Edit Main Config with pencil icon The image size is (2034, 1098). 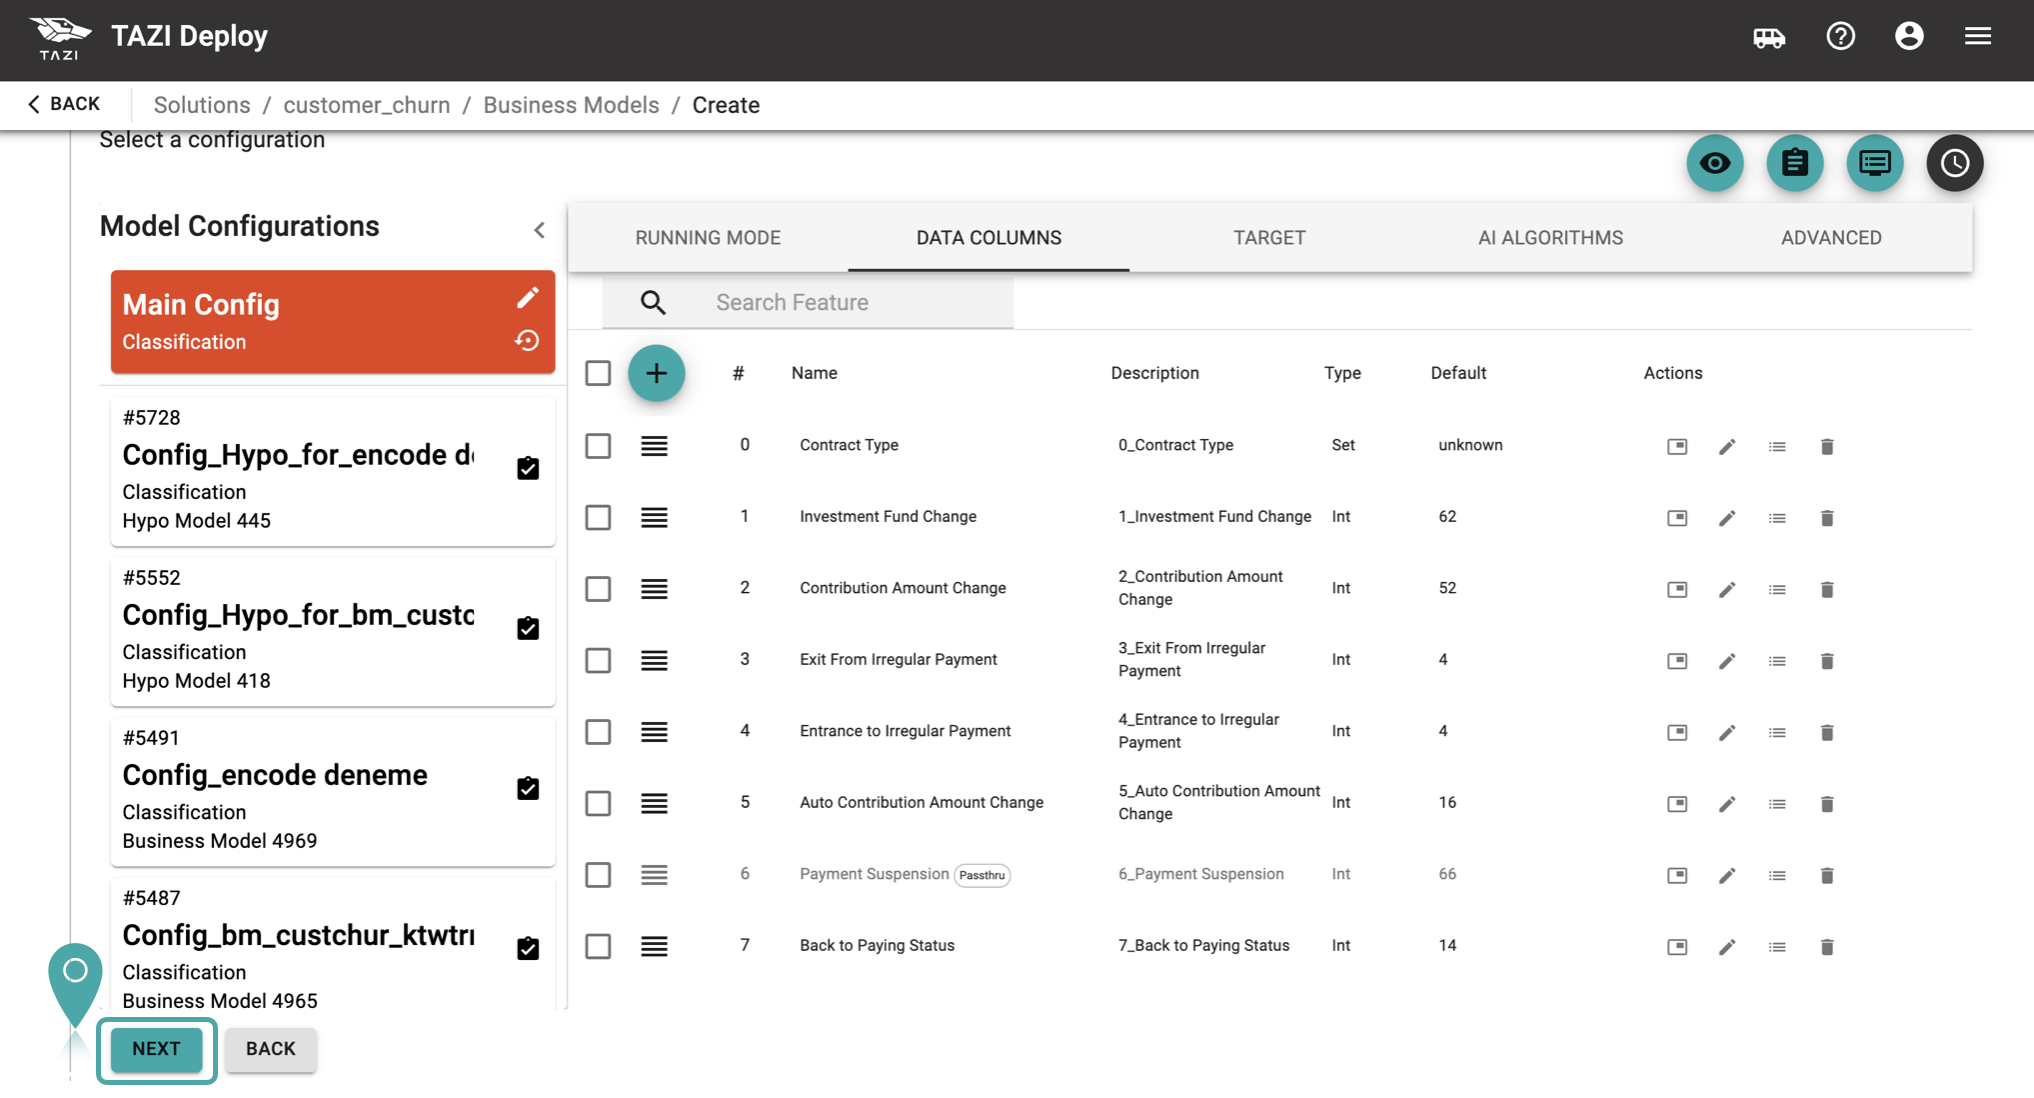527,298
